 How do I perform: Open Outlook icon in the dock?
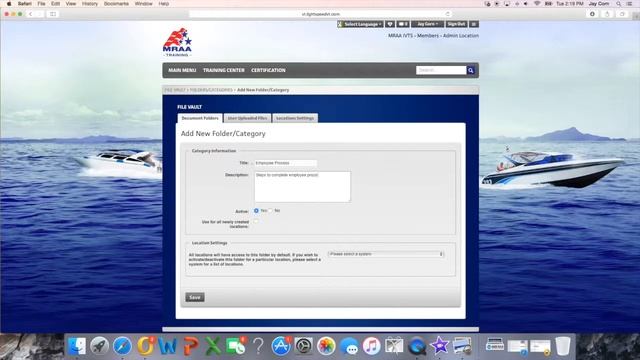click(x=145, y=346)
